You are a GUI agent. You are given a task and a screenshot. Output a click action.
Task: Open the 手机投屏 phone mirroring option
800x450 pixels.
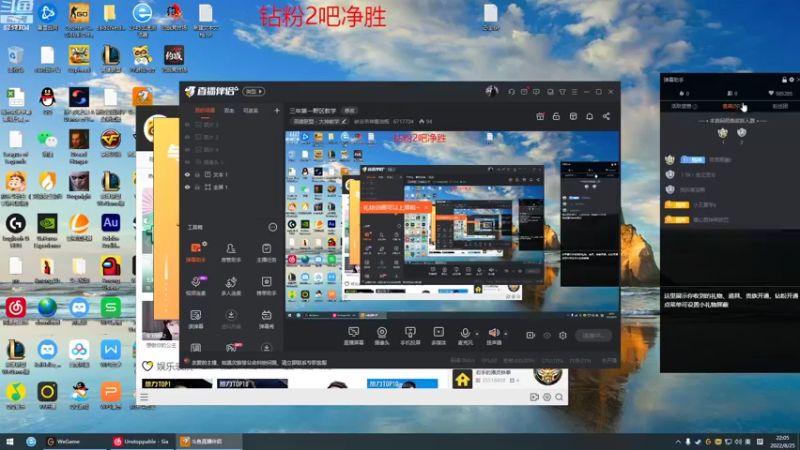coord(410,336)
